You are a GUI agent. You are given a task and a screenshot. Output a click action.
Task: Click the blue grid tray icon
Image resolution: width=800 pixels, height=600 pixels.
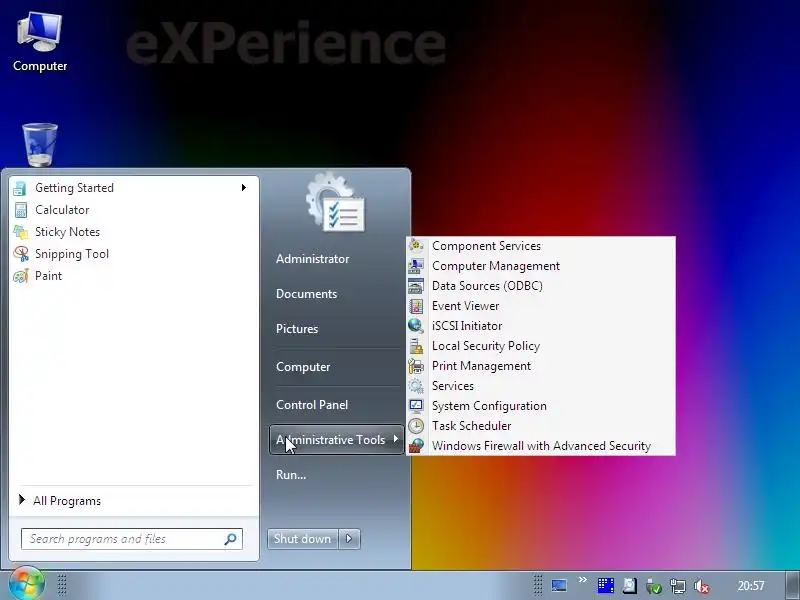(x=606, y=586)
